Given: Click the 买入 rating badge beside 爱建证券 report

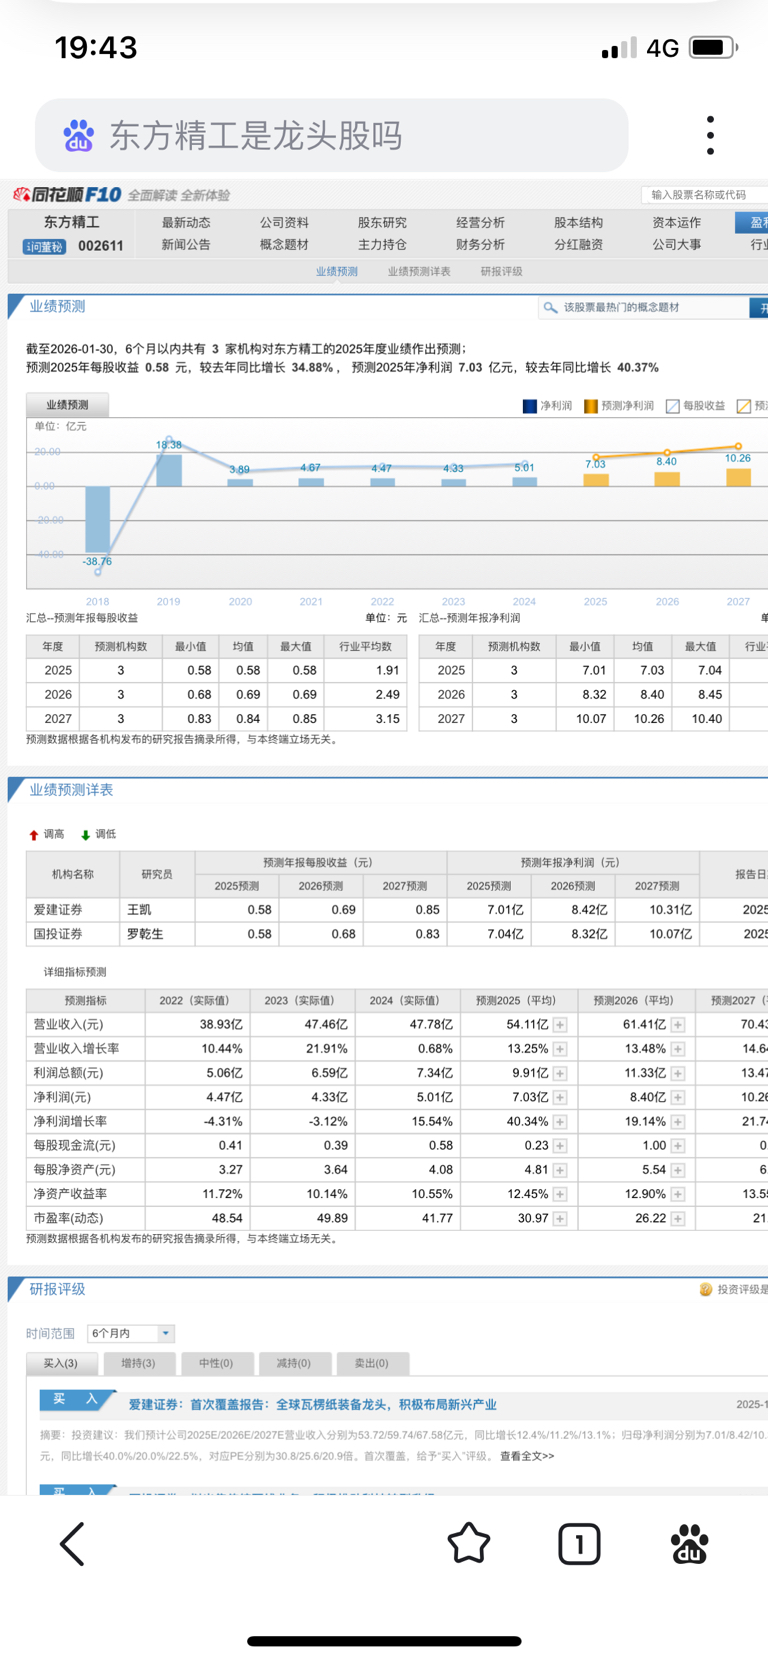Looking at the screenshot, I should (x=76, y=1400).
